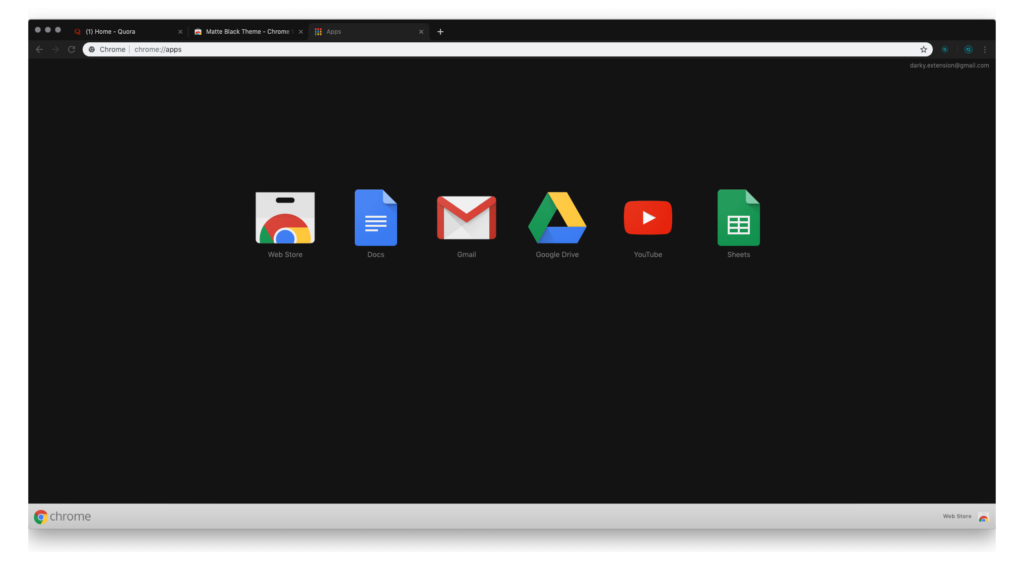Bookmark this page with the star
Screen dimensions: 1024x566
pyautogui.click(x=923, y=50)
